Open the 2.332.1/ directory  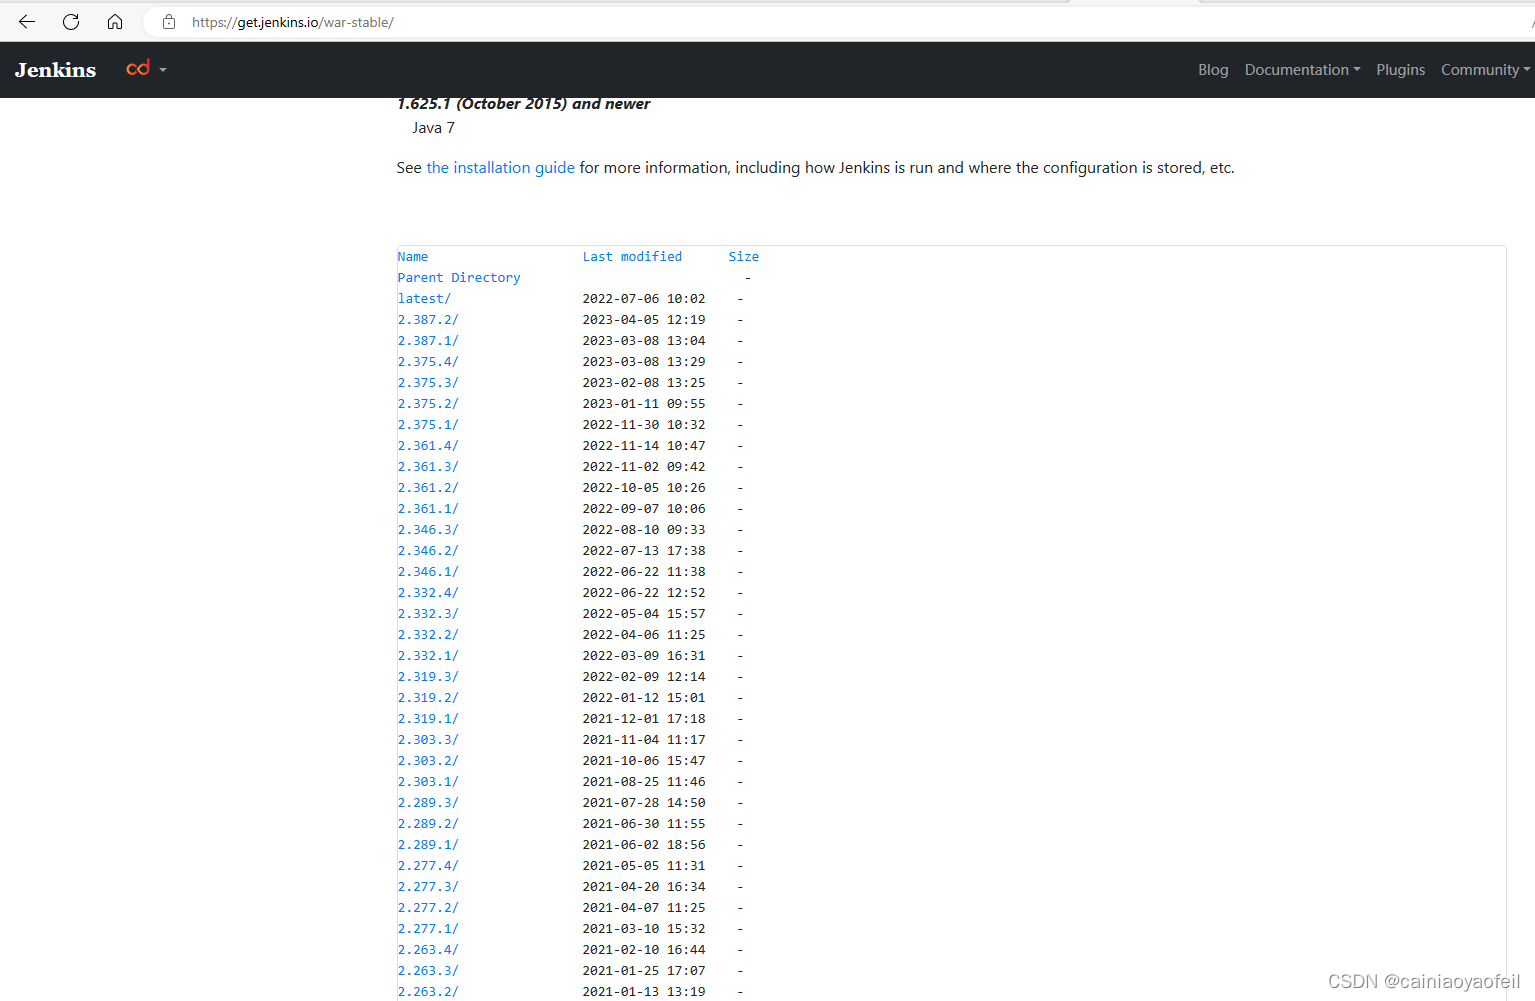[428, 656]
